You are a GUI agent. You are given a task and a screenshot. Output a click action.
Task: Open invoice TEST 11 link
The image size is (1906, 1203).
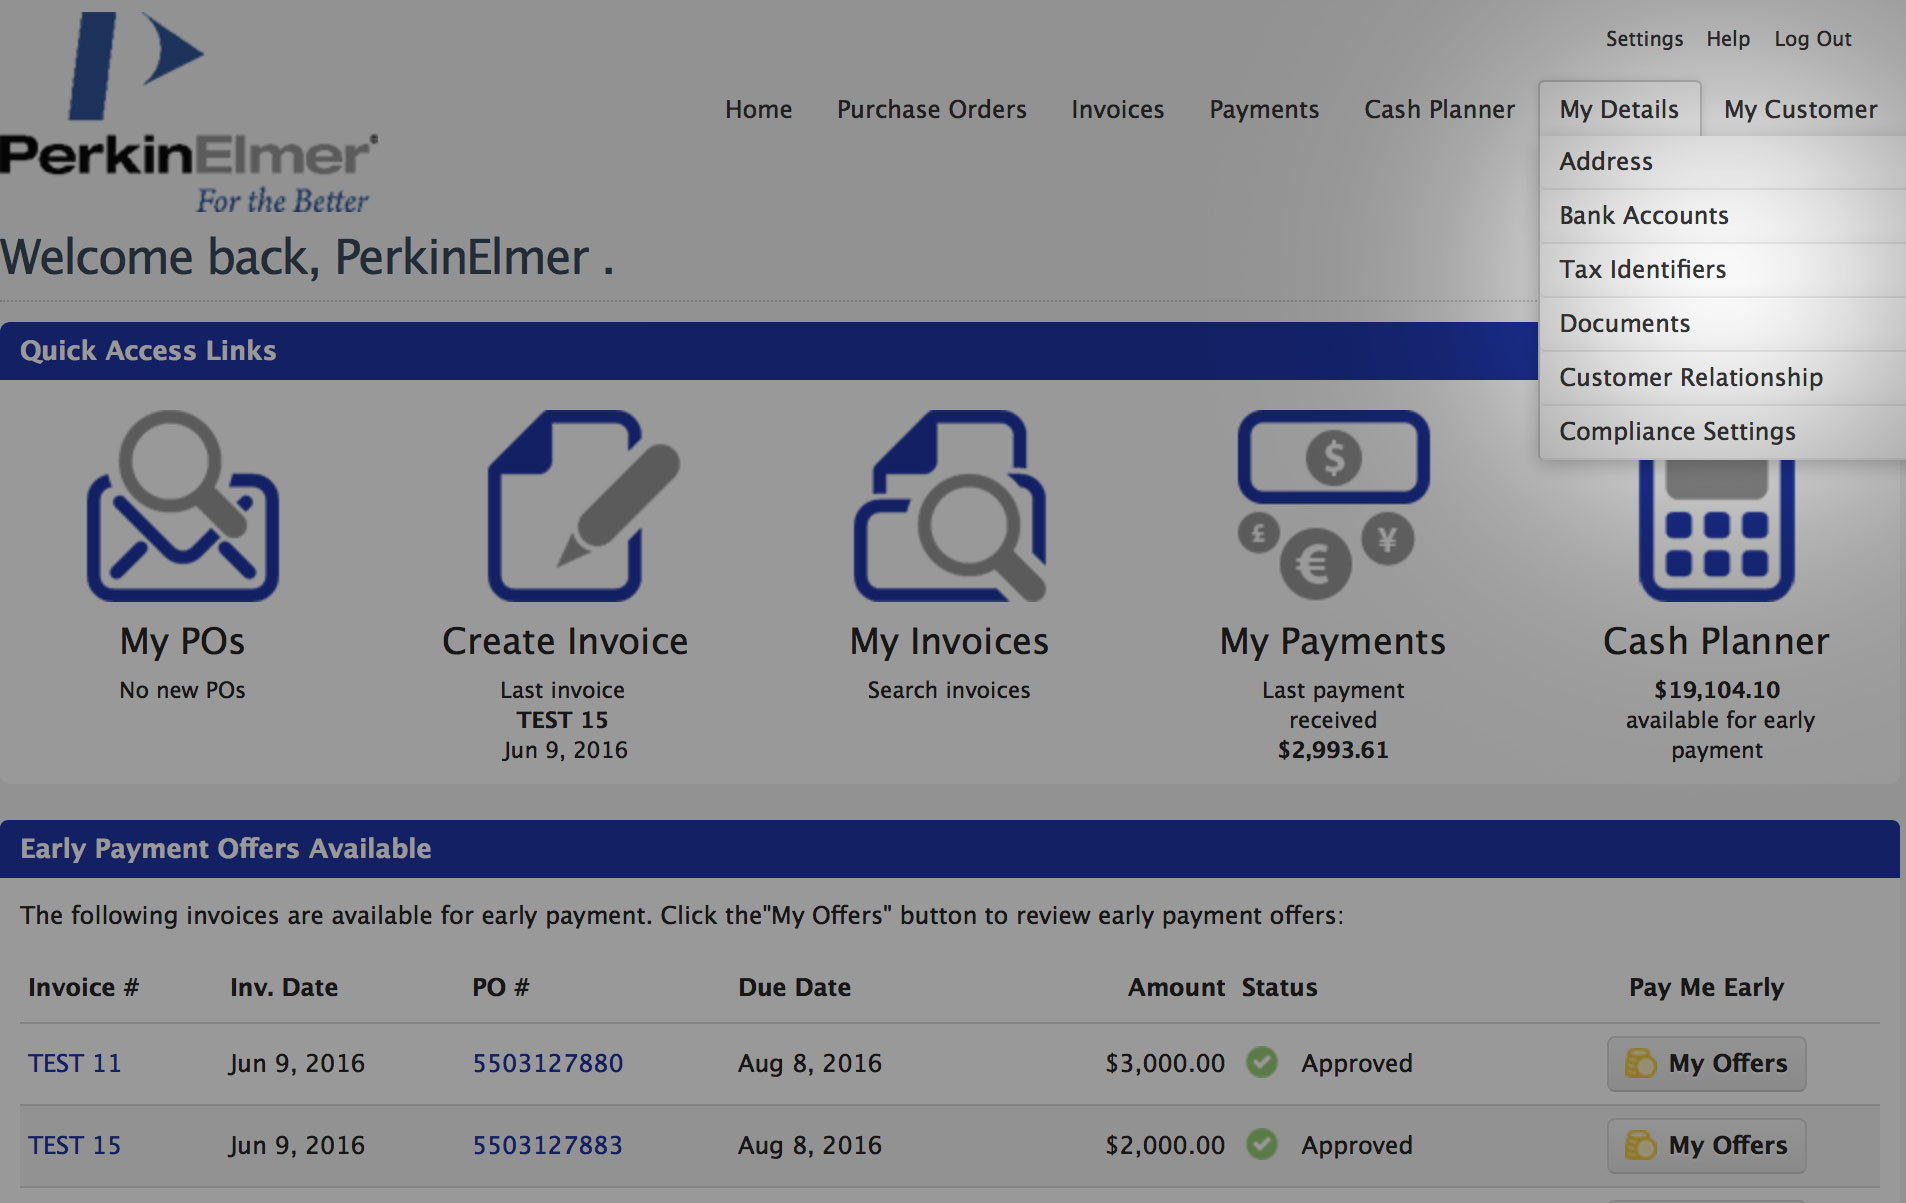click(x=75, y=1063)
